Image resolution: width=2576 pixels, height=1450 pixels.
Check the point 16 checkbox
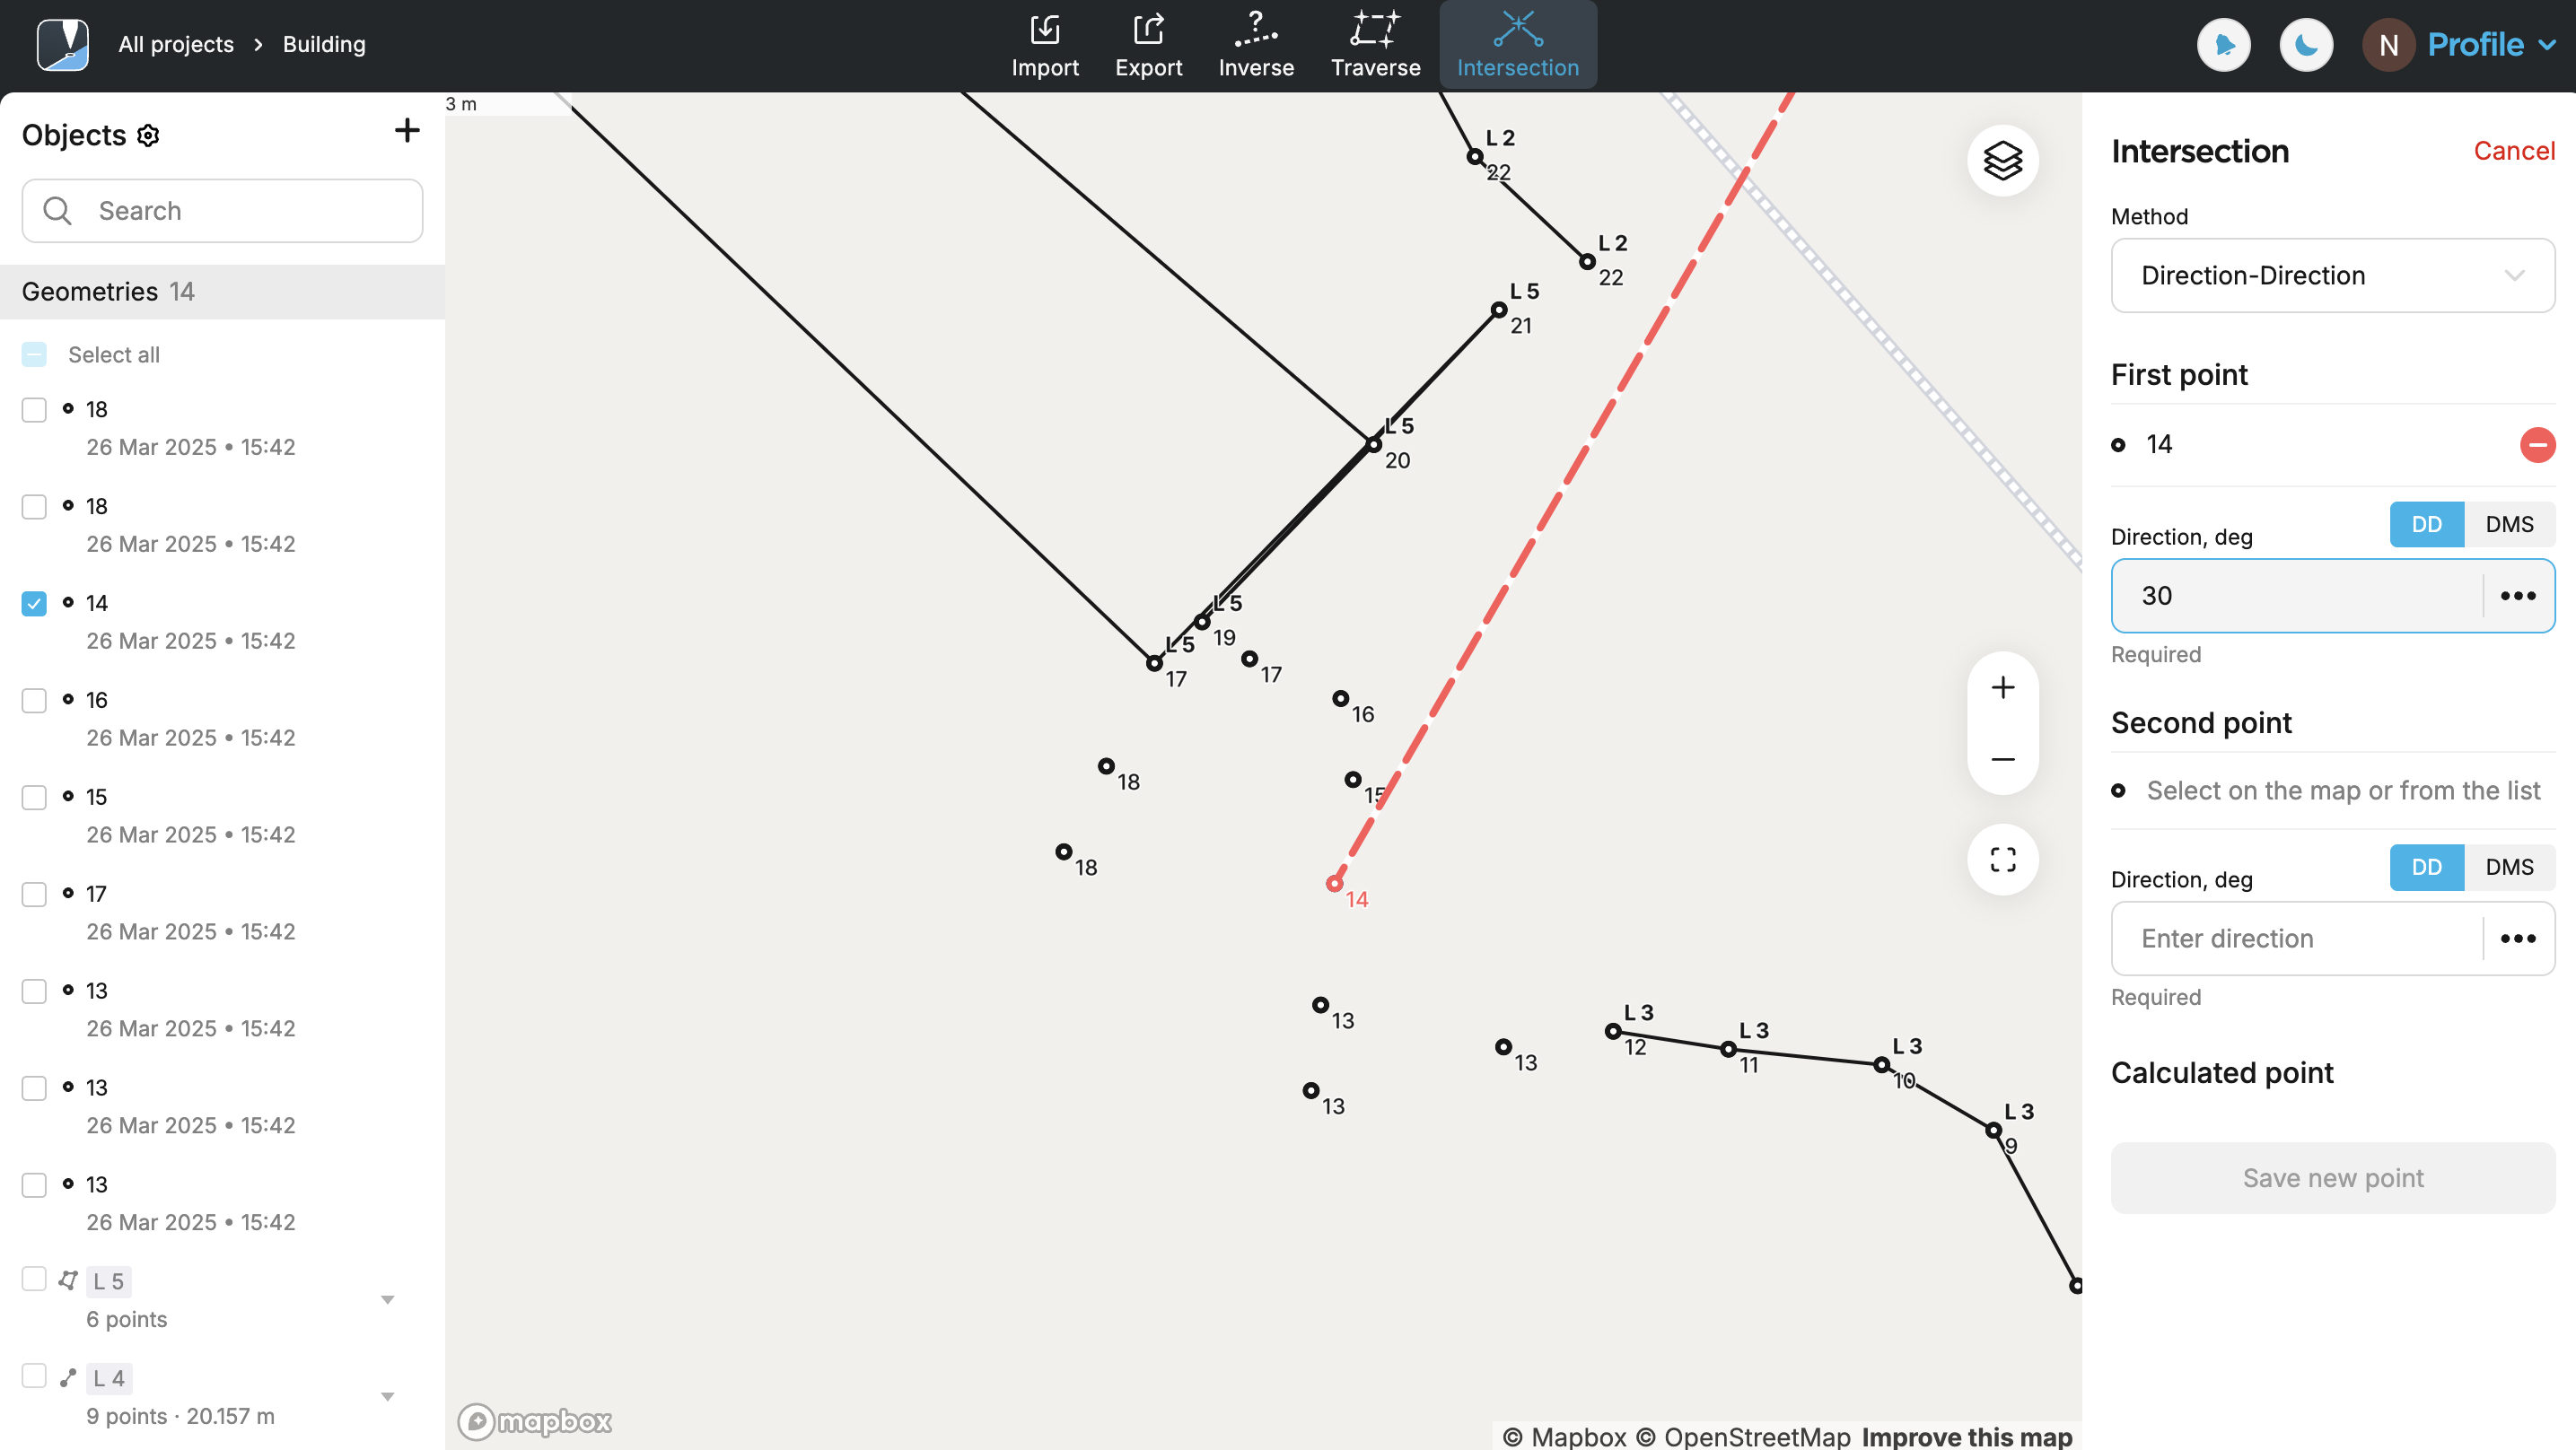(34, 700)
